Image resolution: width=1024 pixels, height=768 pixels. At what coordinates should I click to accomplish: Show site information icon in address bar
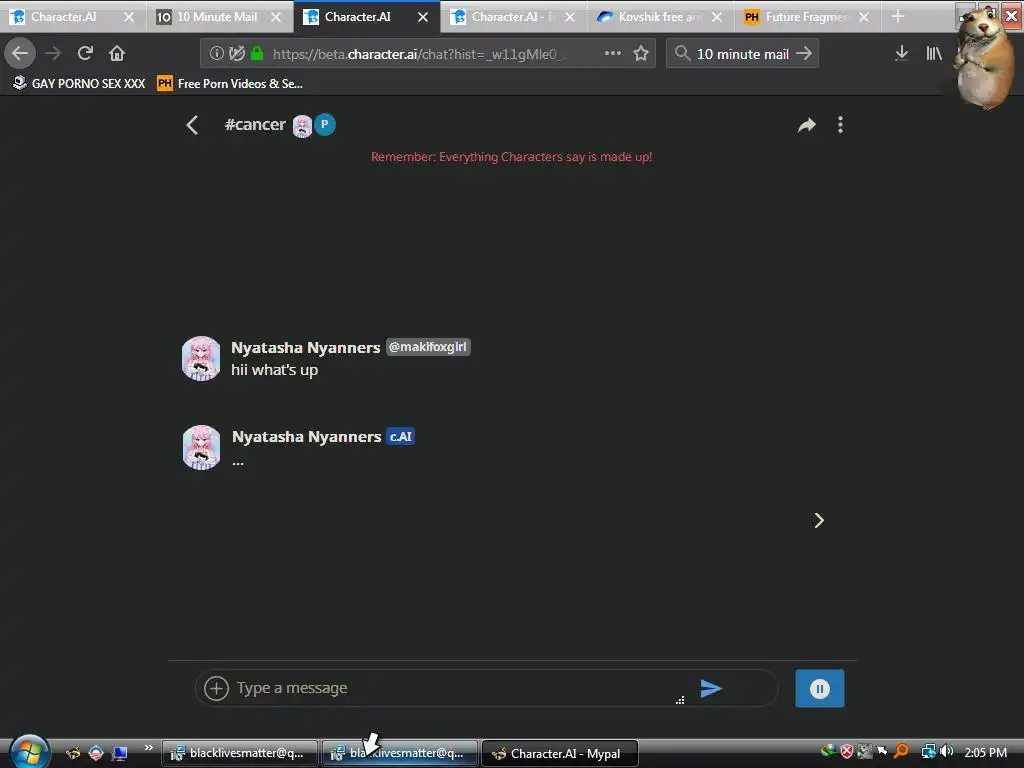(x=216, y=54)
